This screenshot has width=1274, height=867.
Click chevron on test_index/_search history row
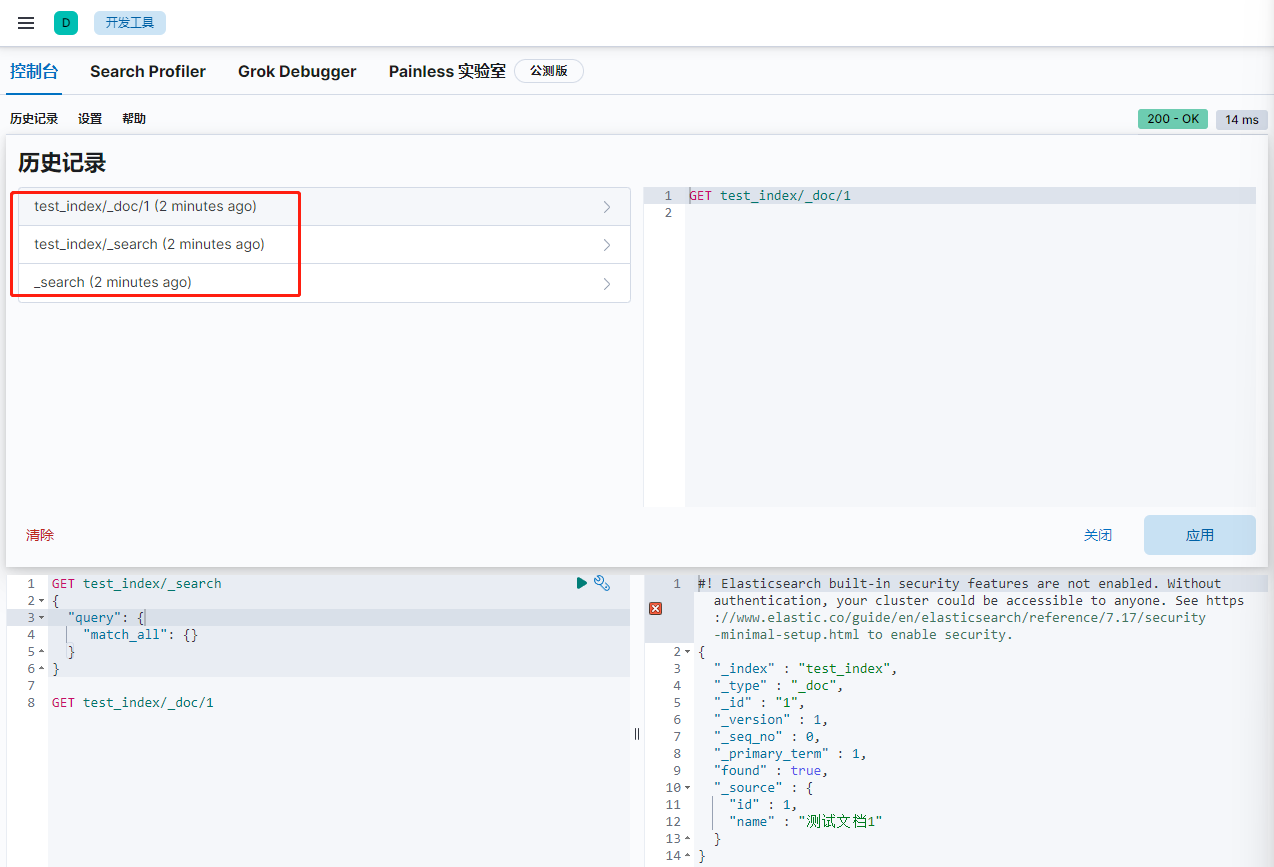pos(606,245)
